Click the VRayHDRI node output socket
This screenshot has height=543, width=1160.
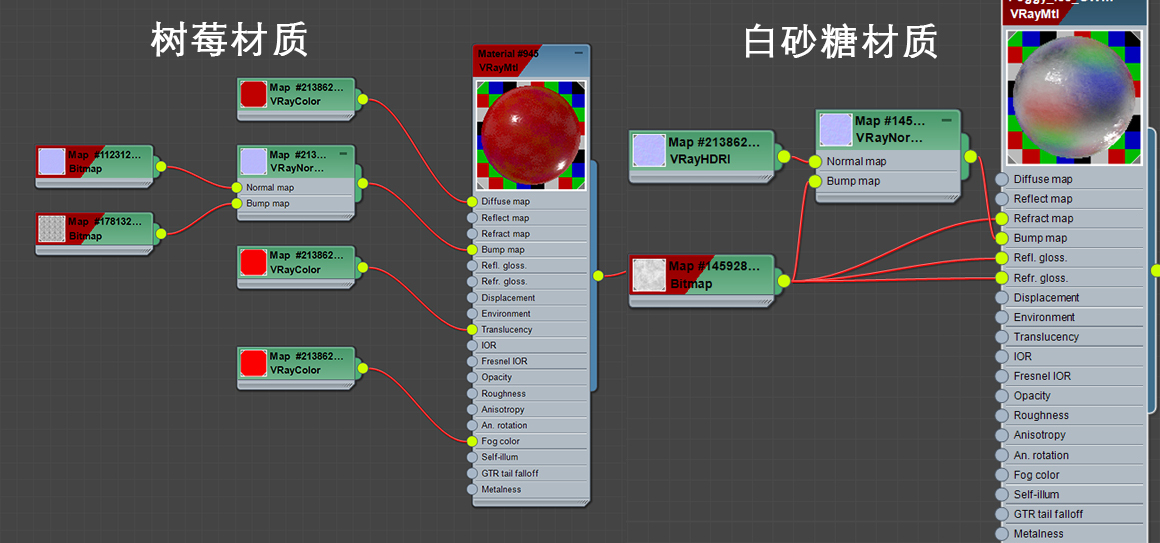(x=783, y=156)
